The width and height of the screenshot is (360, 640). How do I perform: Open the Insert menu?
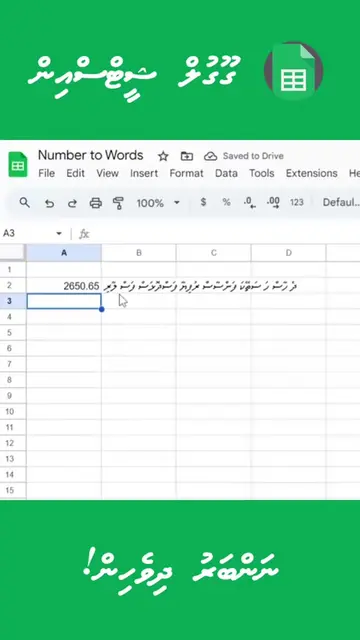tap(144, 173)
